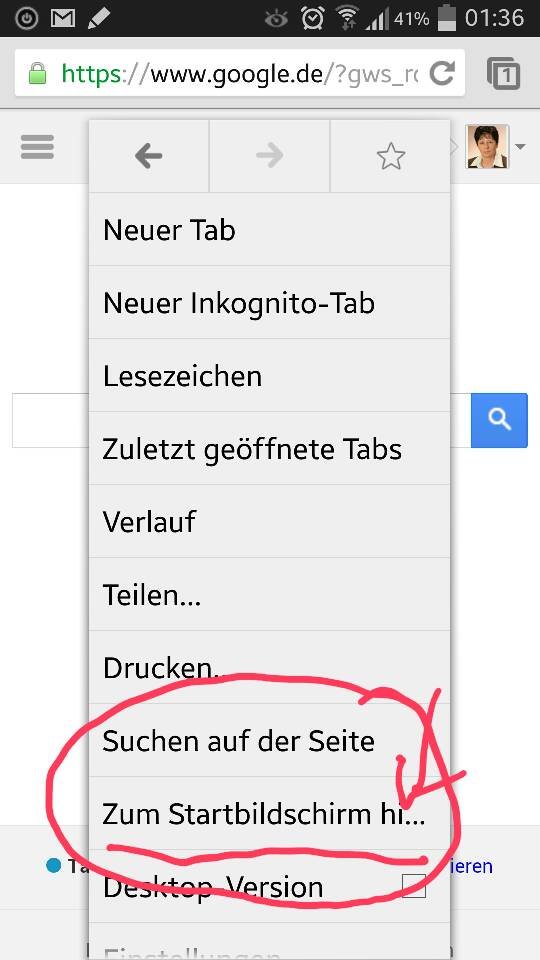This screenshot has height=960, width=540.
Task: Enable the Desktop-Version checkbox
Action: coord(414,885)
